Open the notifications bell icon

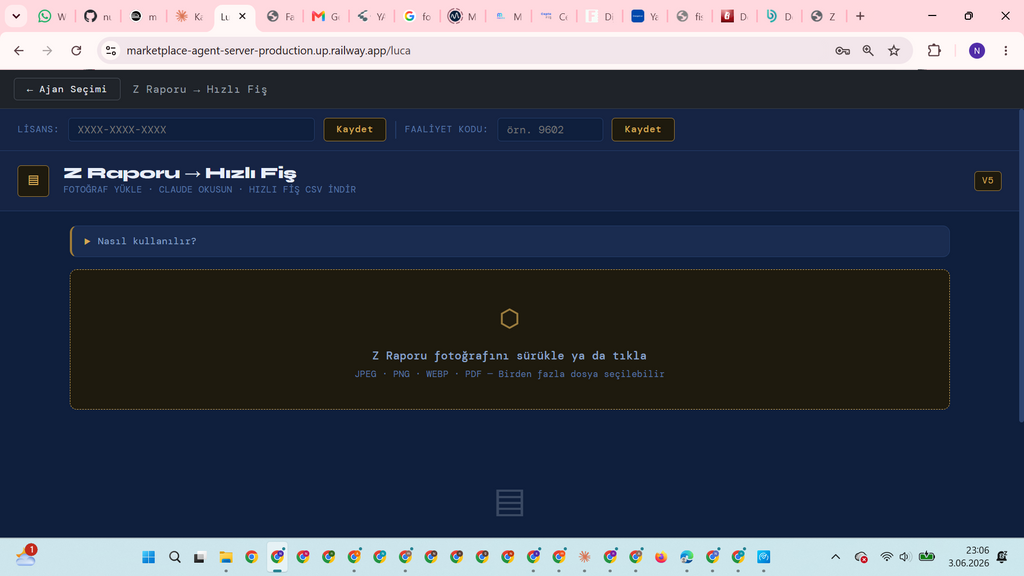(x=1002, y=557)
